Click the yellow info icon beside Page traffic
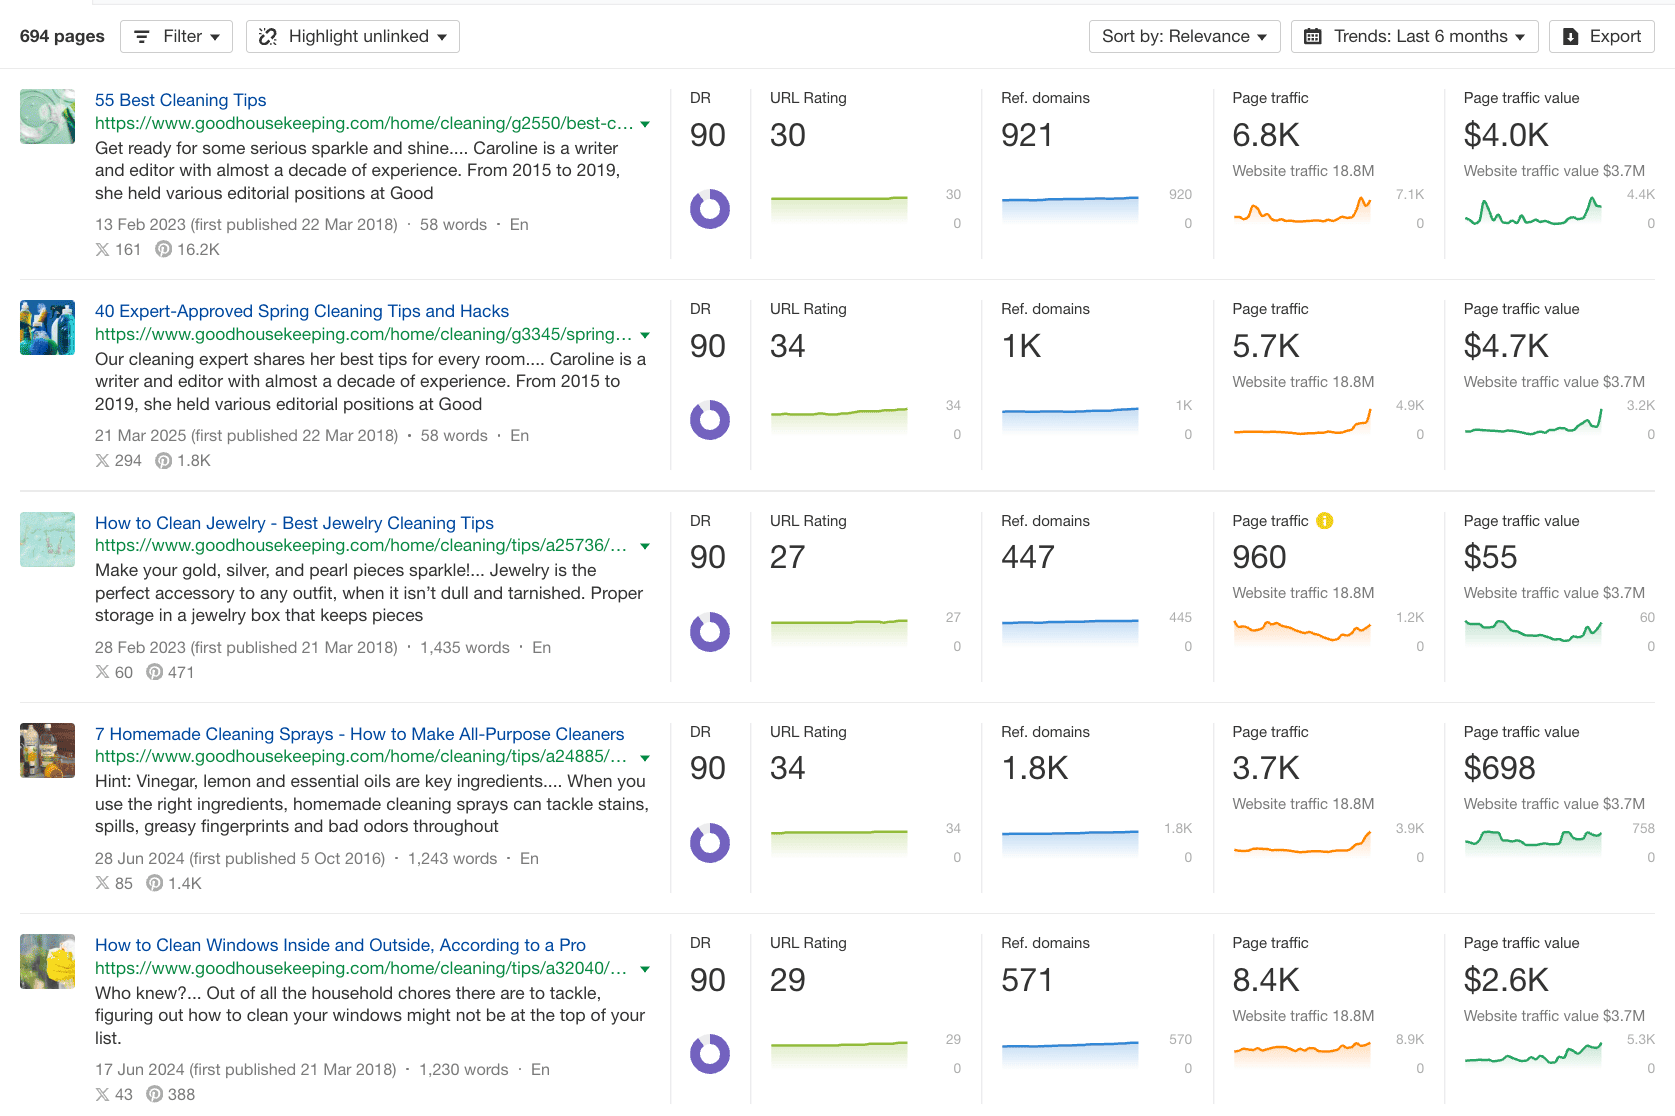 point(1325,521)
